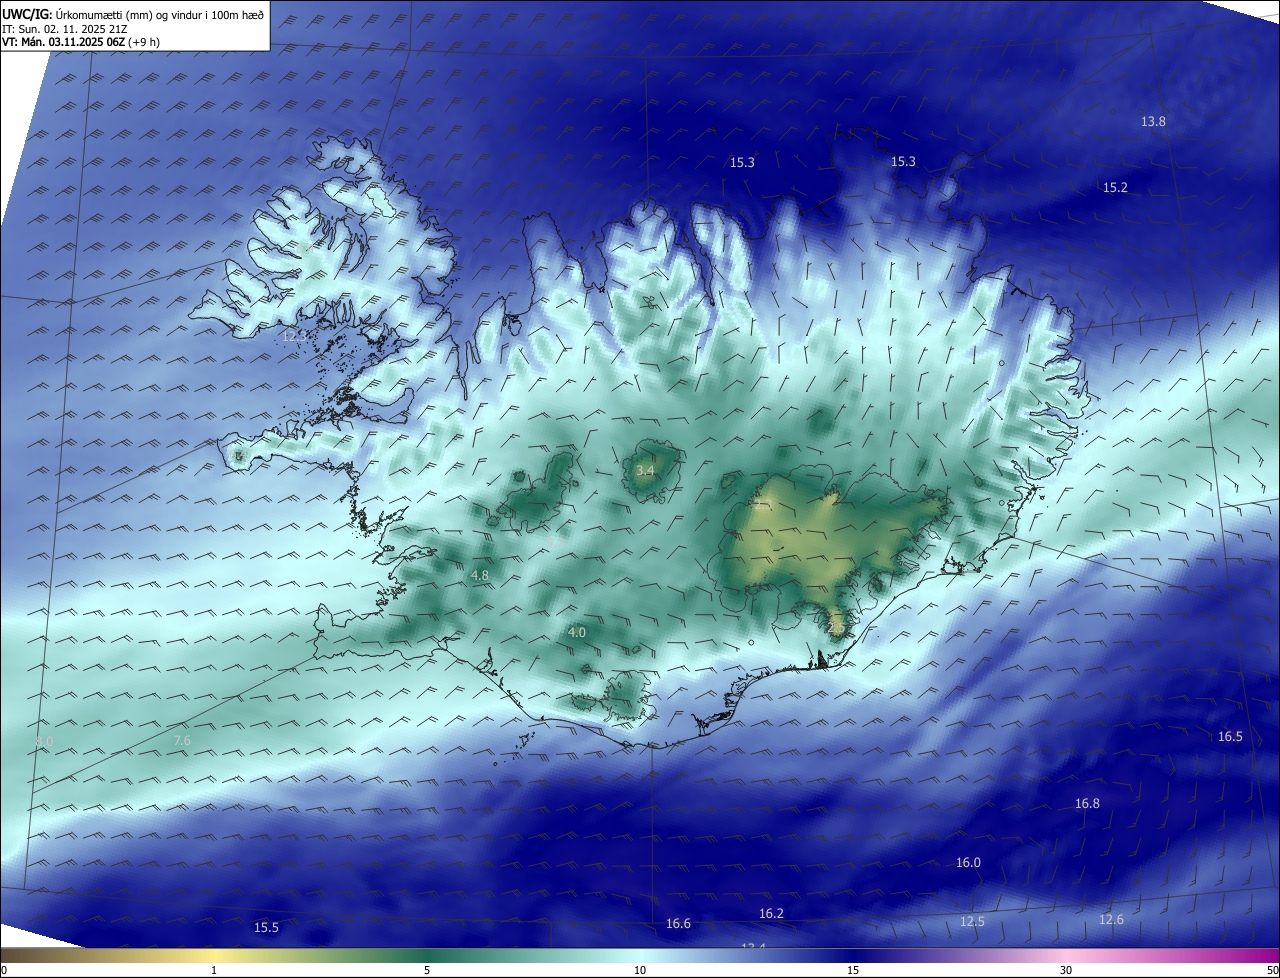Click the 4.0 value on the map

coord(577,632)
